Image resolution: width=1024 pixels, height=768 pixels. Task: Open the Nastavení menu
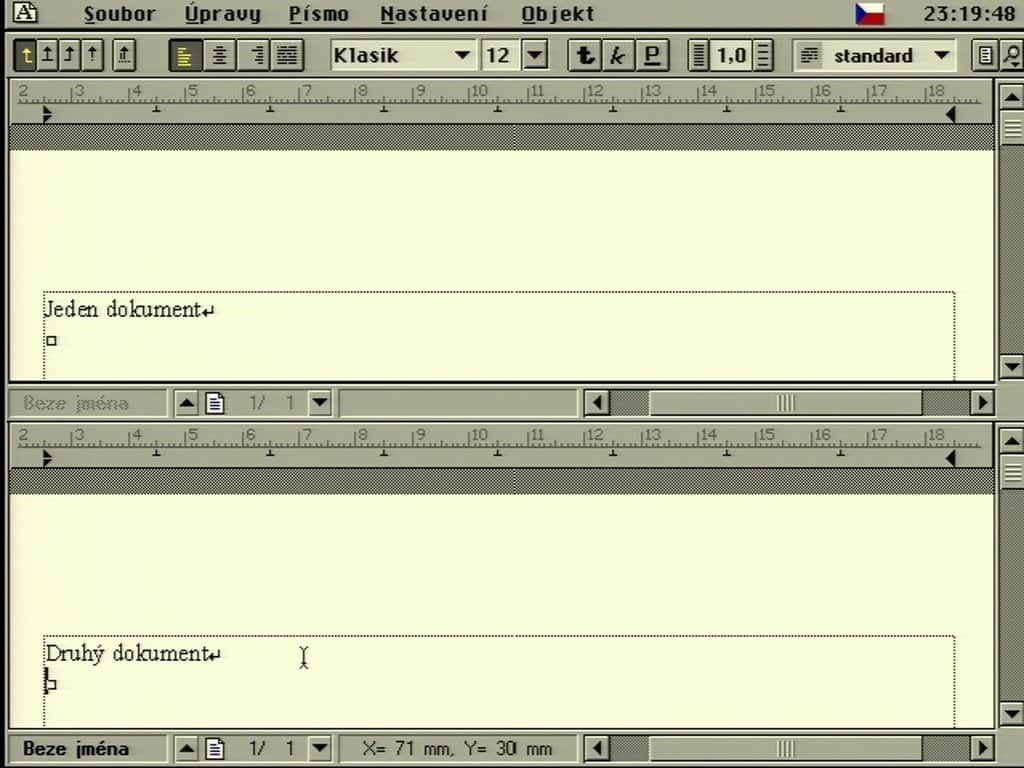[434, 14]
